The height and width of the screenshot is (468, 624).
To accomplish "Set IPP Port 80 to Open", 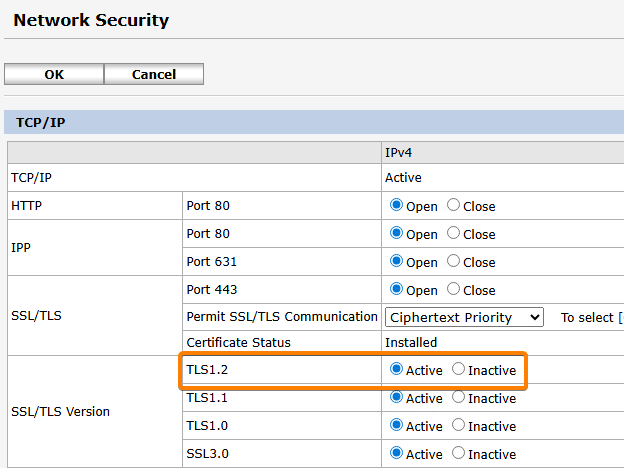I will [x=396, y=233].
